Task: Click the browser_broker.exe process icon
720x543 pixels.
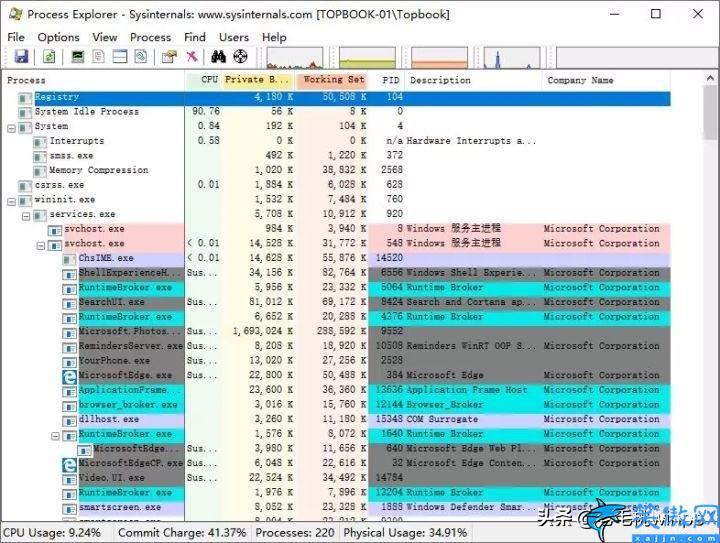Action: [69, 407]
